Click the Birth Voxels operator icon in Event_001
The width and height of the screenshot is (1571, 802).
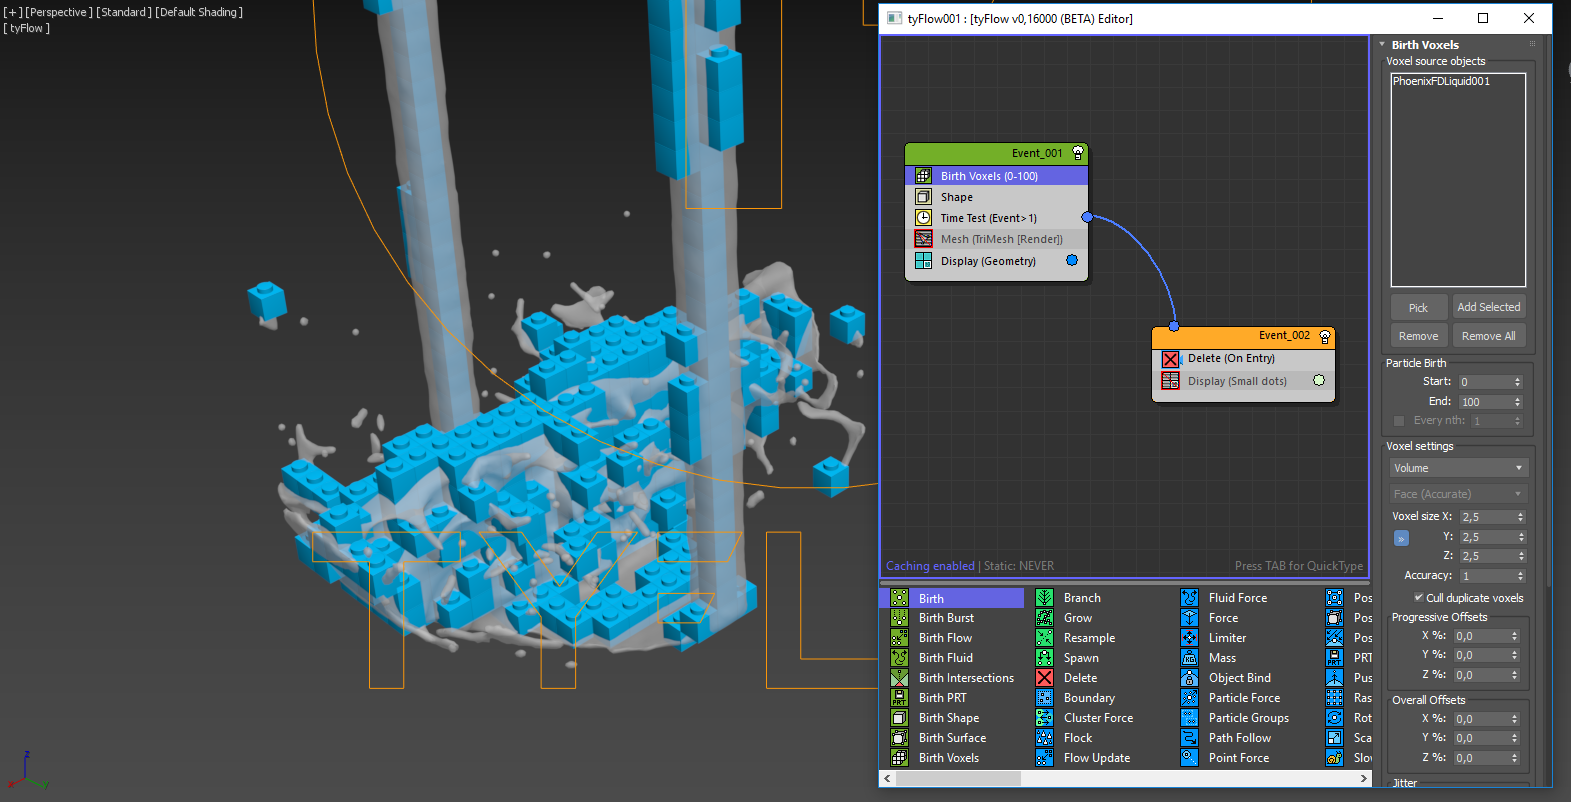click(923, 176)
